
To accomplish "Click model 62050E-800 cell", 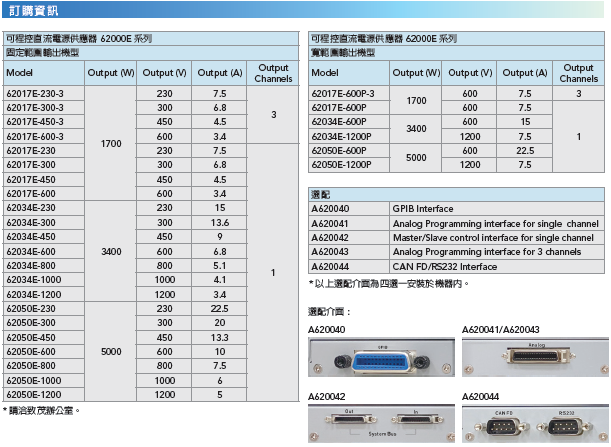I will coord(44,366).
